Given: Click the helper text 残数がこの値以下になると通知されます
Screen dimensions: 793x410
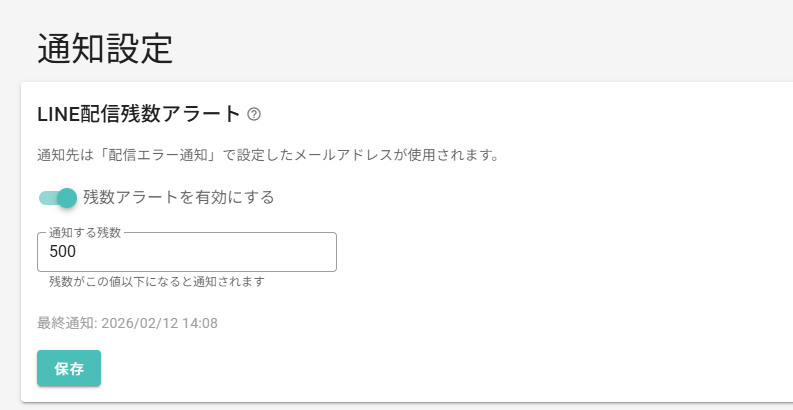Looking at the screenshot, I should tap(156, 282).
